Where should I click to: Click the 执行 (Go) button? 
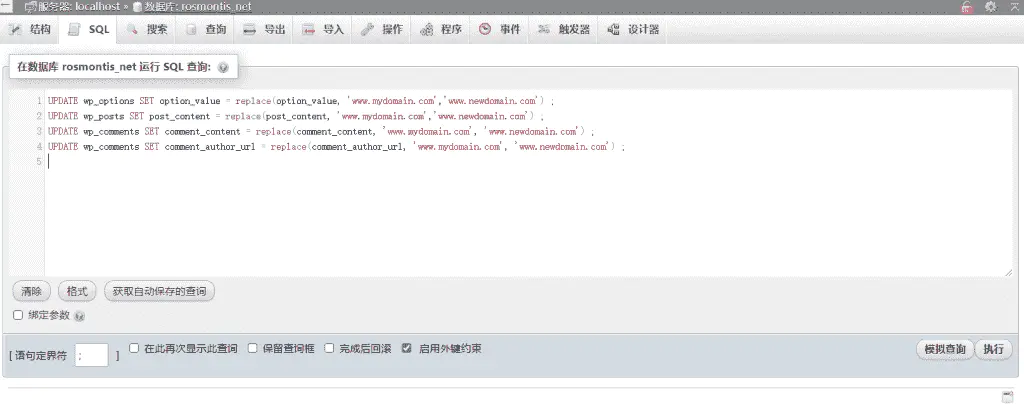[993, 349]
